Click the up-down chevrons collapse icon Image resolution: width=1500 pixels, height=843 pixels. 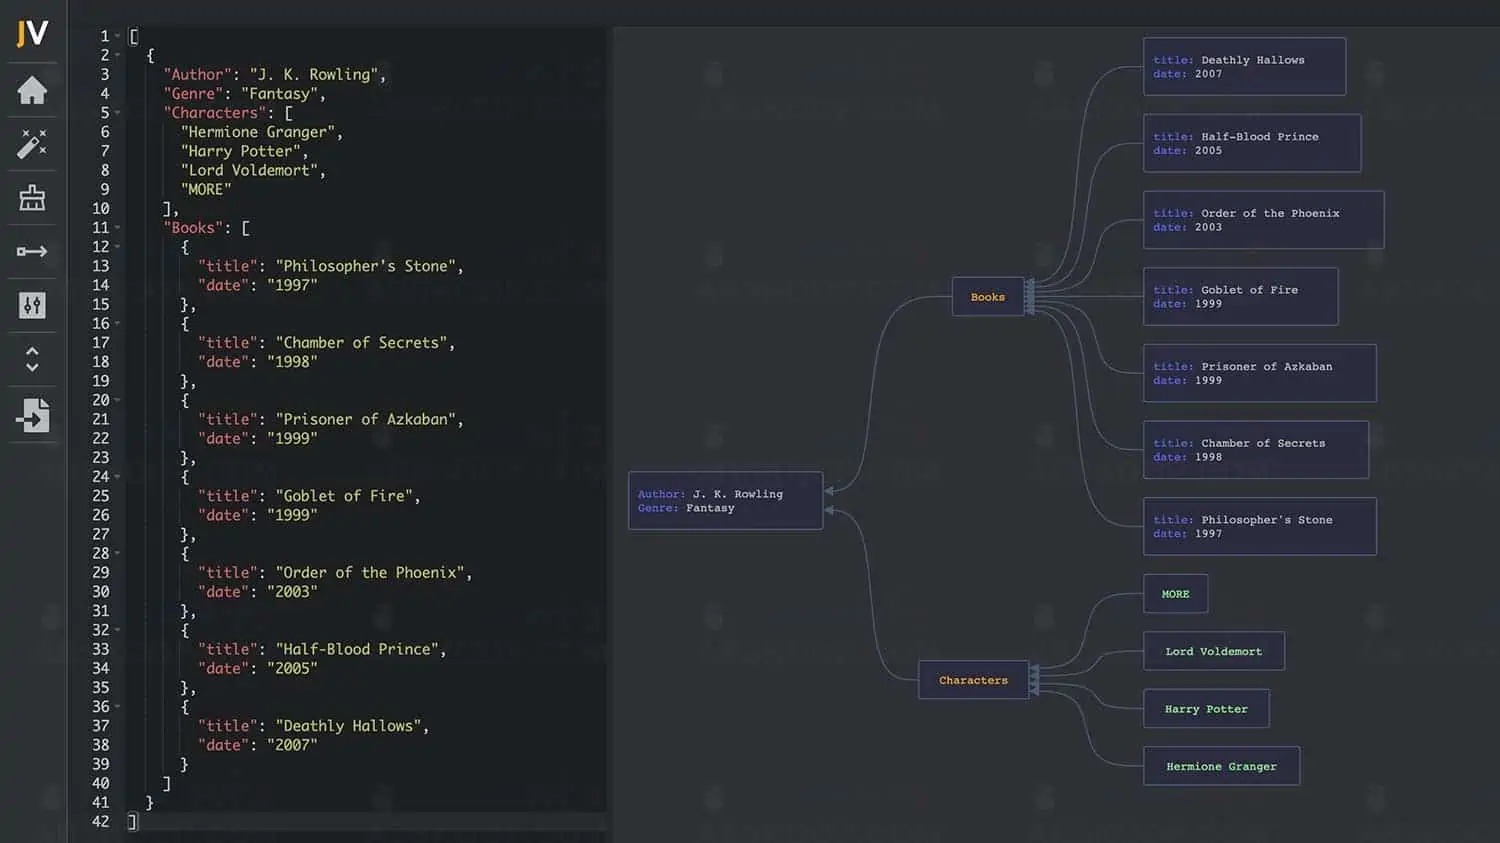click(x=32, y=359)
